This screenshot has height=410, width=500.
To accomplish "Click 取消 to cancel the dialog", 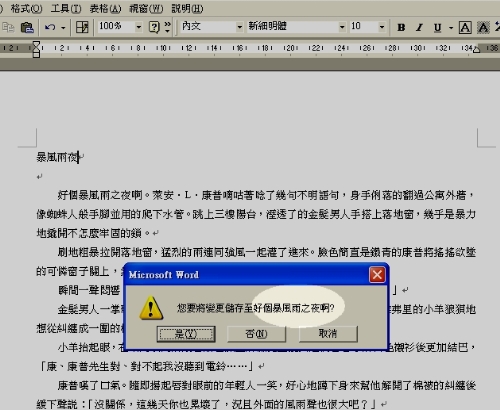I will point(328,334).
